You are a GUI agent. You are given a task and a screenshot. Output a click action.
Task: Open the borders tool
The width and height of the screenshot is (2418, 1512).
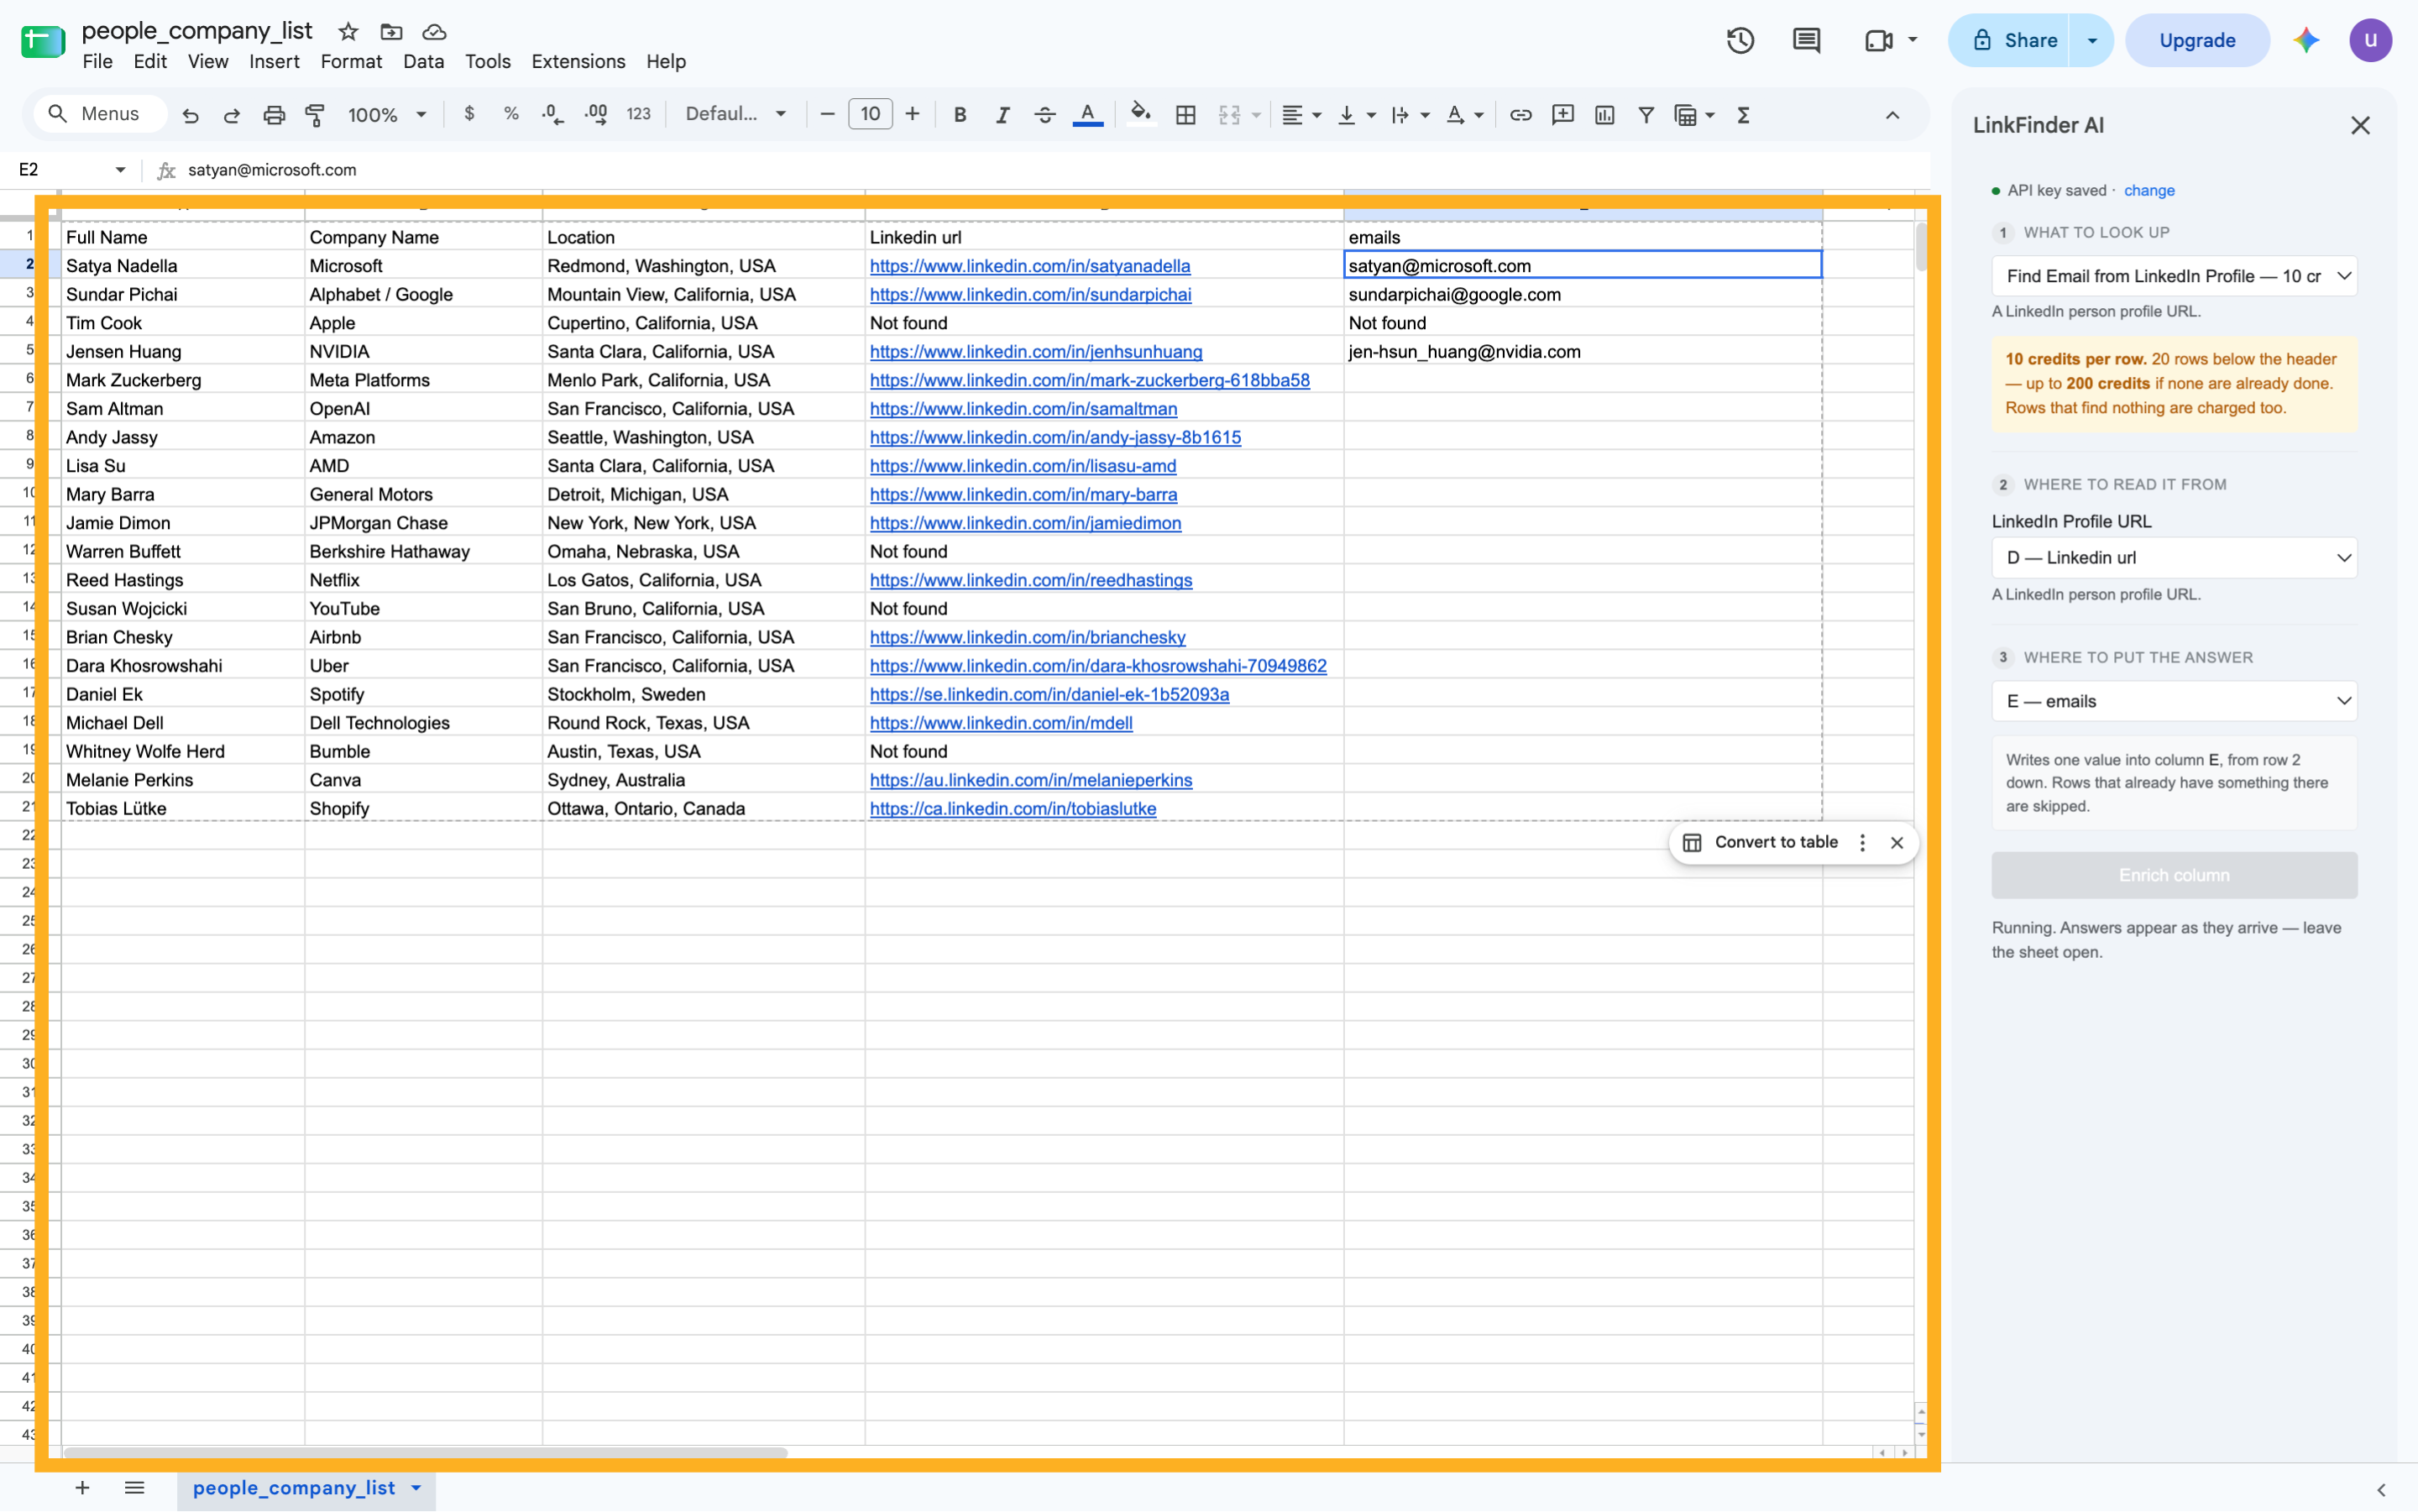(x=1186, y=115)
